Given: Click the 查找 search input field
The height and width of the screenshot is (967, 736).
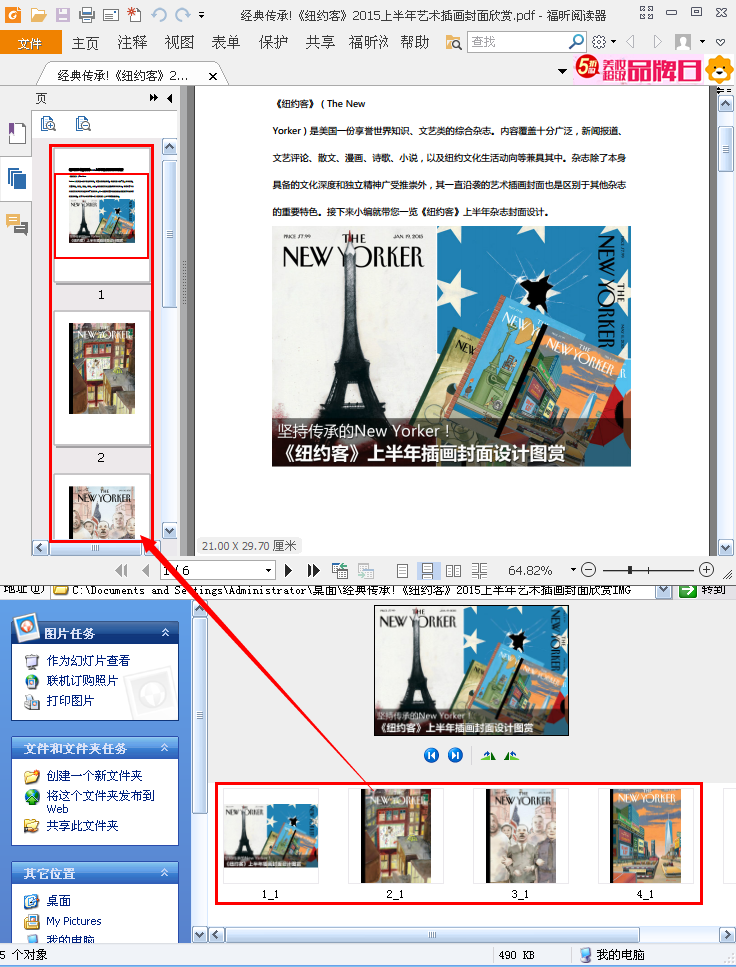Looking at the screenshot, I should click(517, 42).
